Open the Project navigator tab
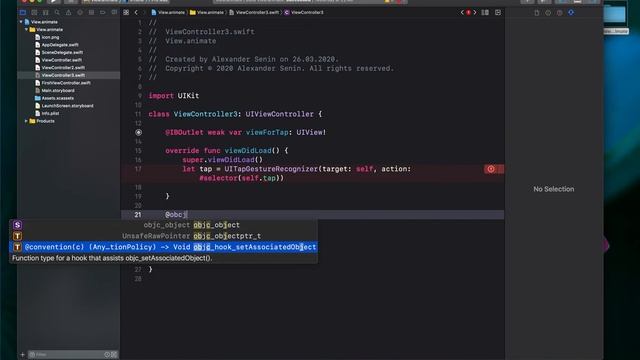 [x=23, y=13]
